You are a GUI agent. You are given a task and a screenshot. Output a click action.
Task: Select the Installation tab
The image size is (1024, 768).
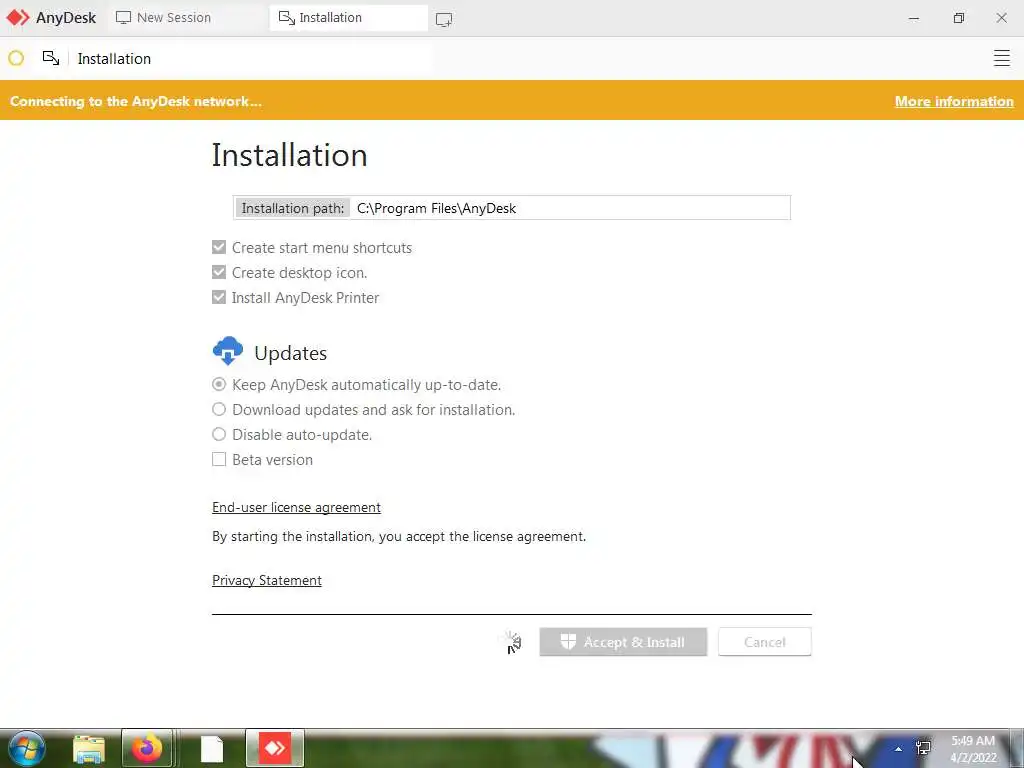pos(348,18)
